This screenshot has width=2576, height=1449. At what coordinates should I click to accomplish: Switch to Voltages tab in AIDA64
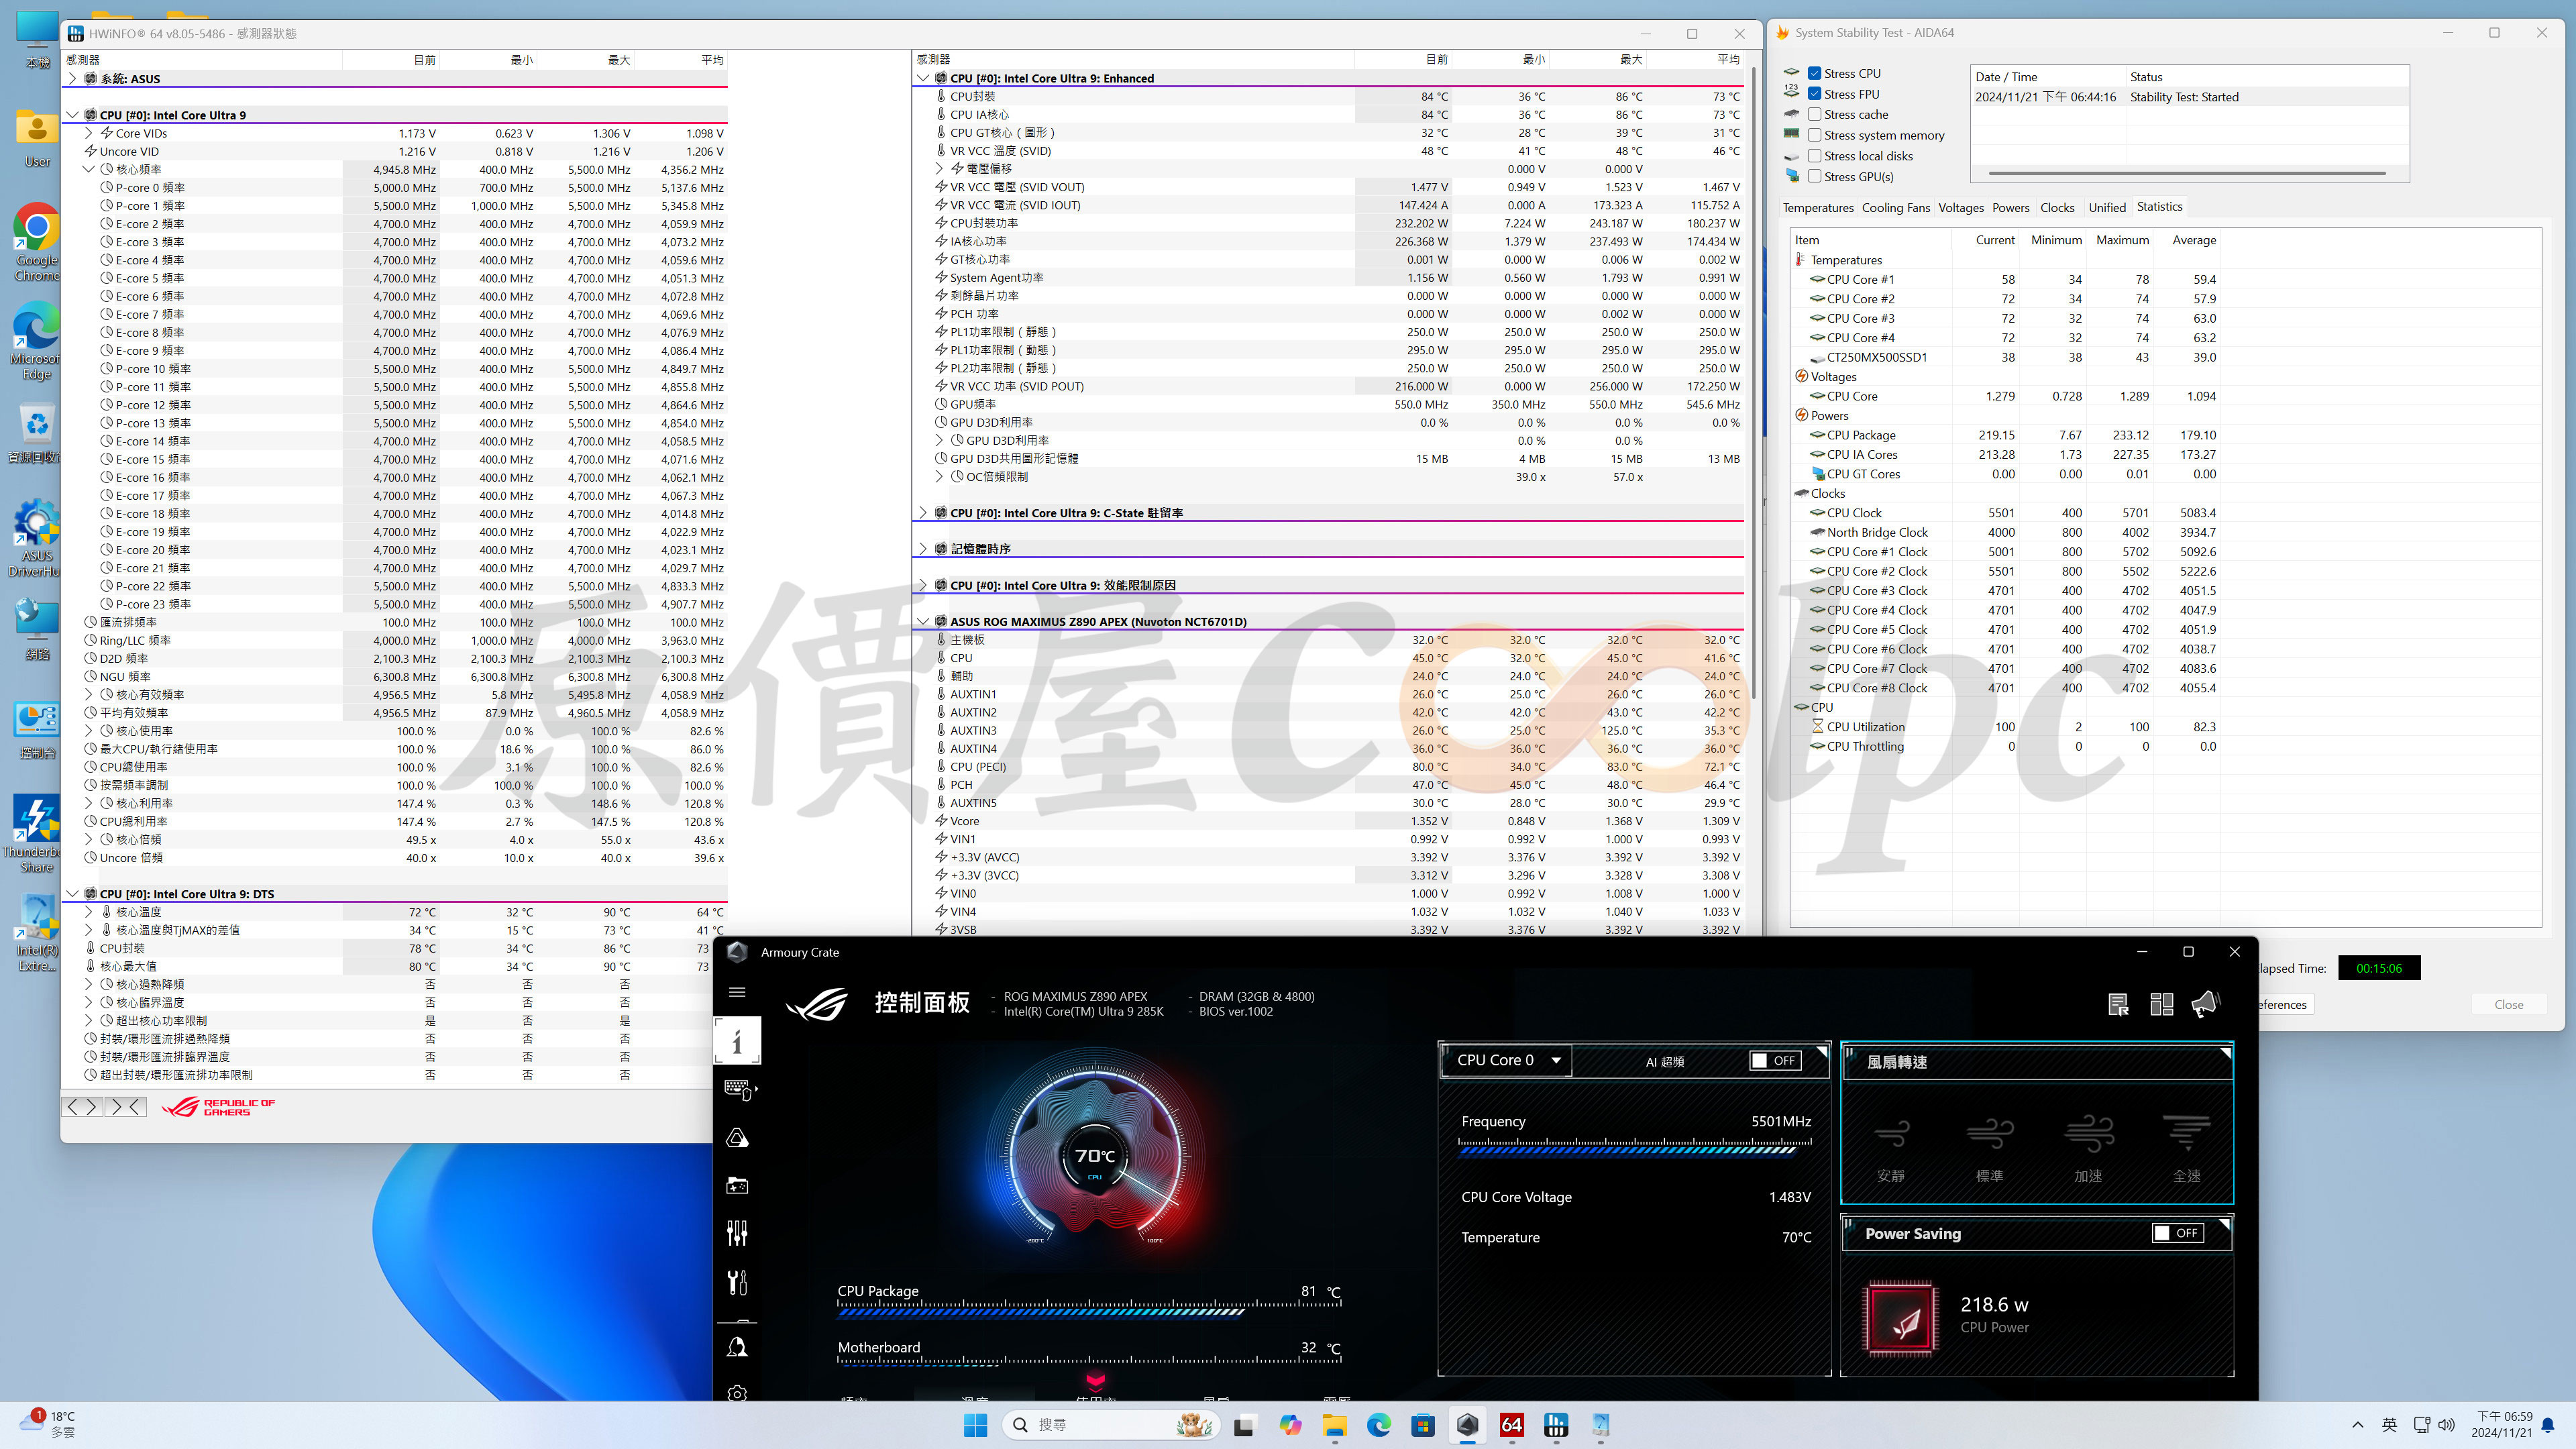coord(1960,207)
